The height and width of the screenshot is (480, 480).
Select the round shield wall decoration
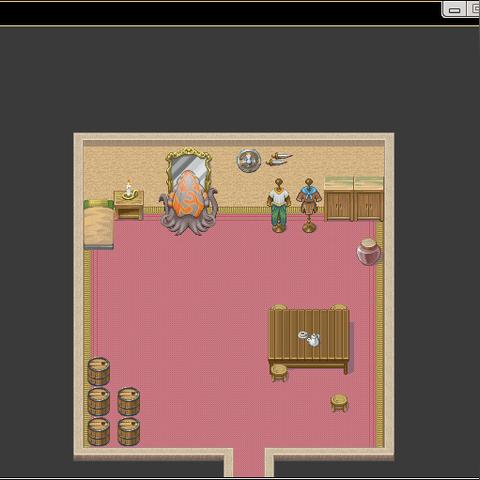pyautogui.click(x=249, y=160)
